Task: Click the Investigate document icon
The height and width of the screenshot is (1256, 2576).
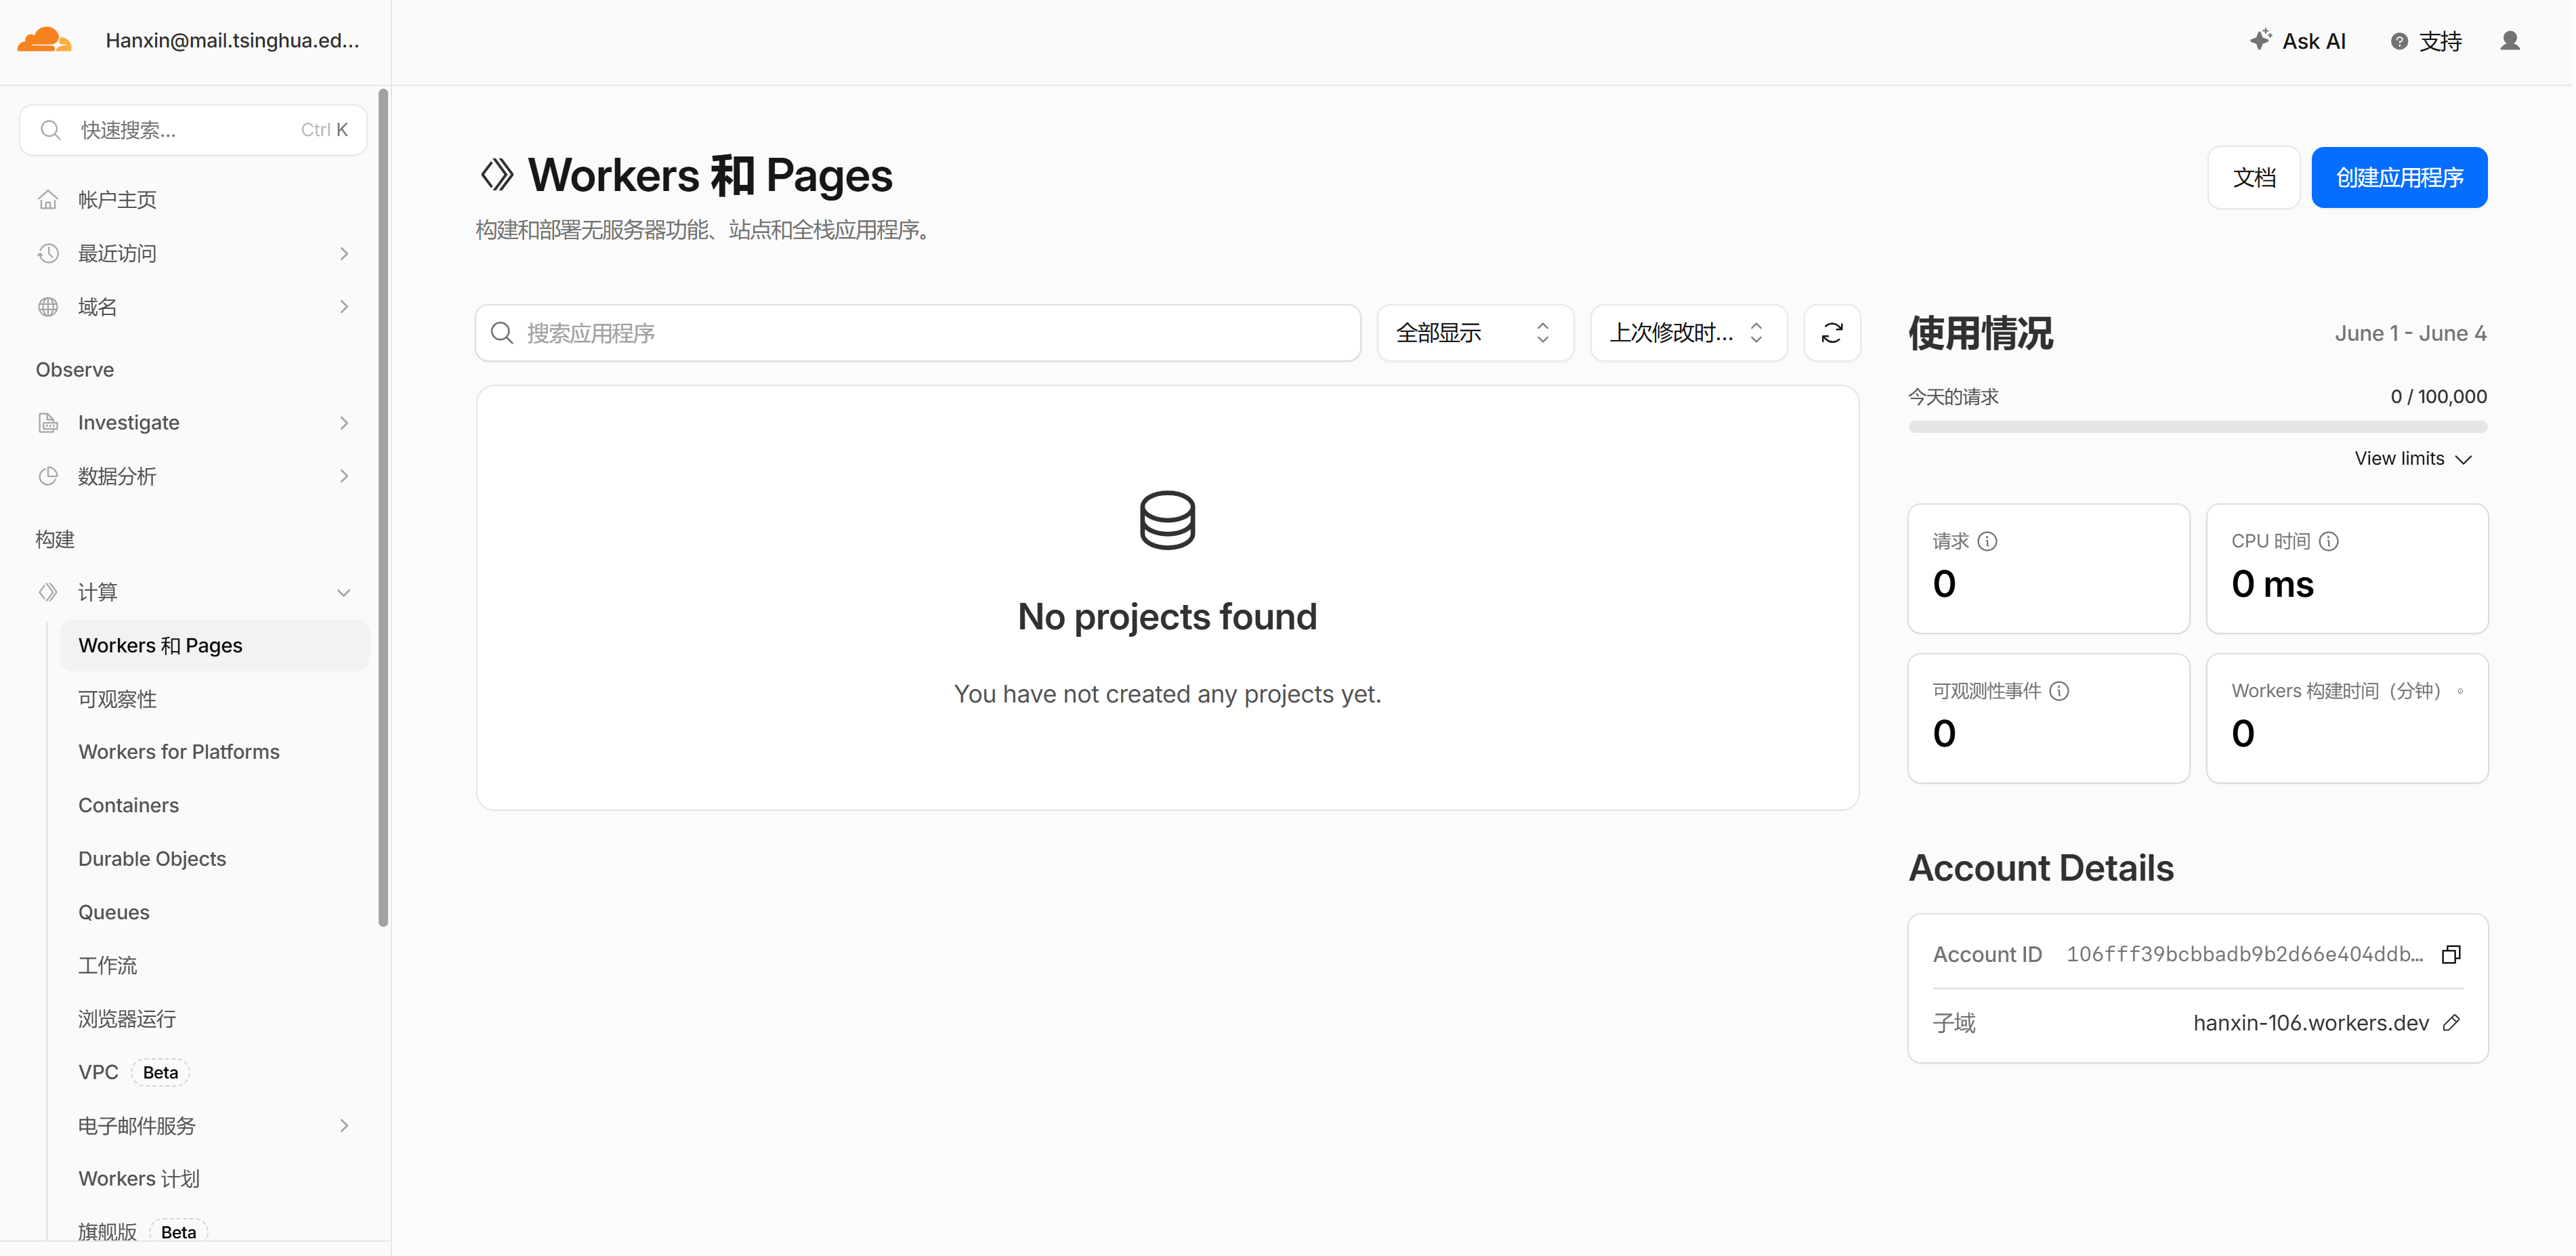Action: [48, 423]
